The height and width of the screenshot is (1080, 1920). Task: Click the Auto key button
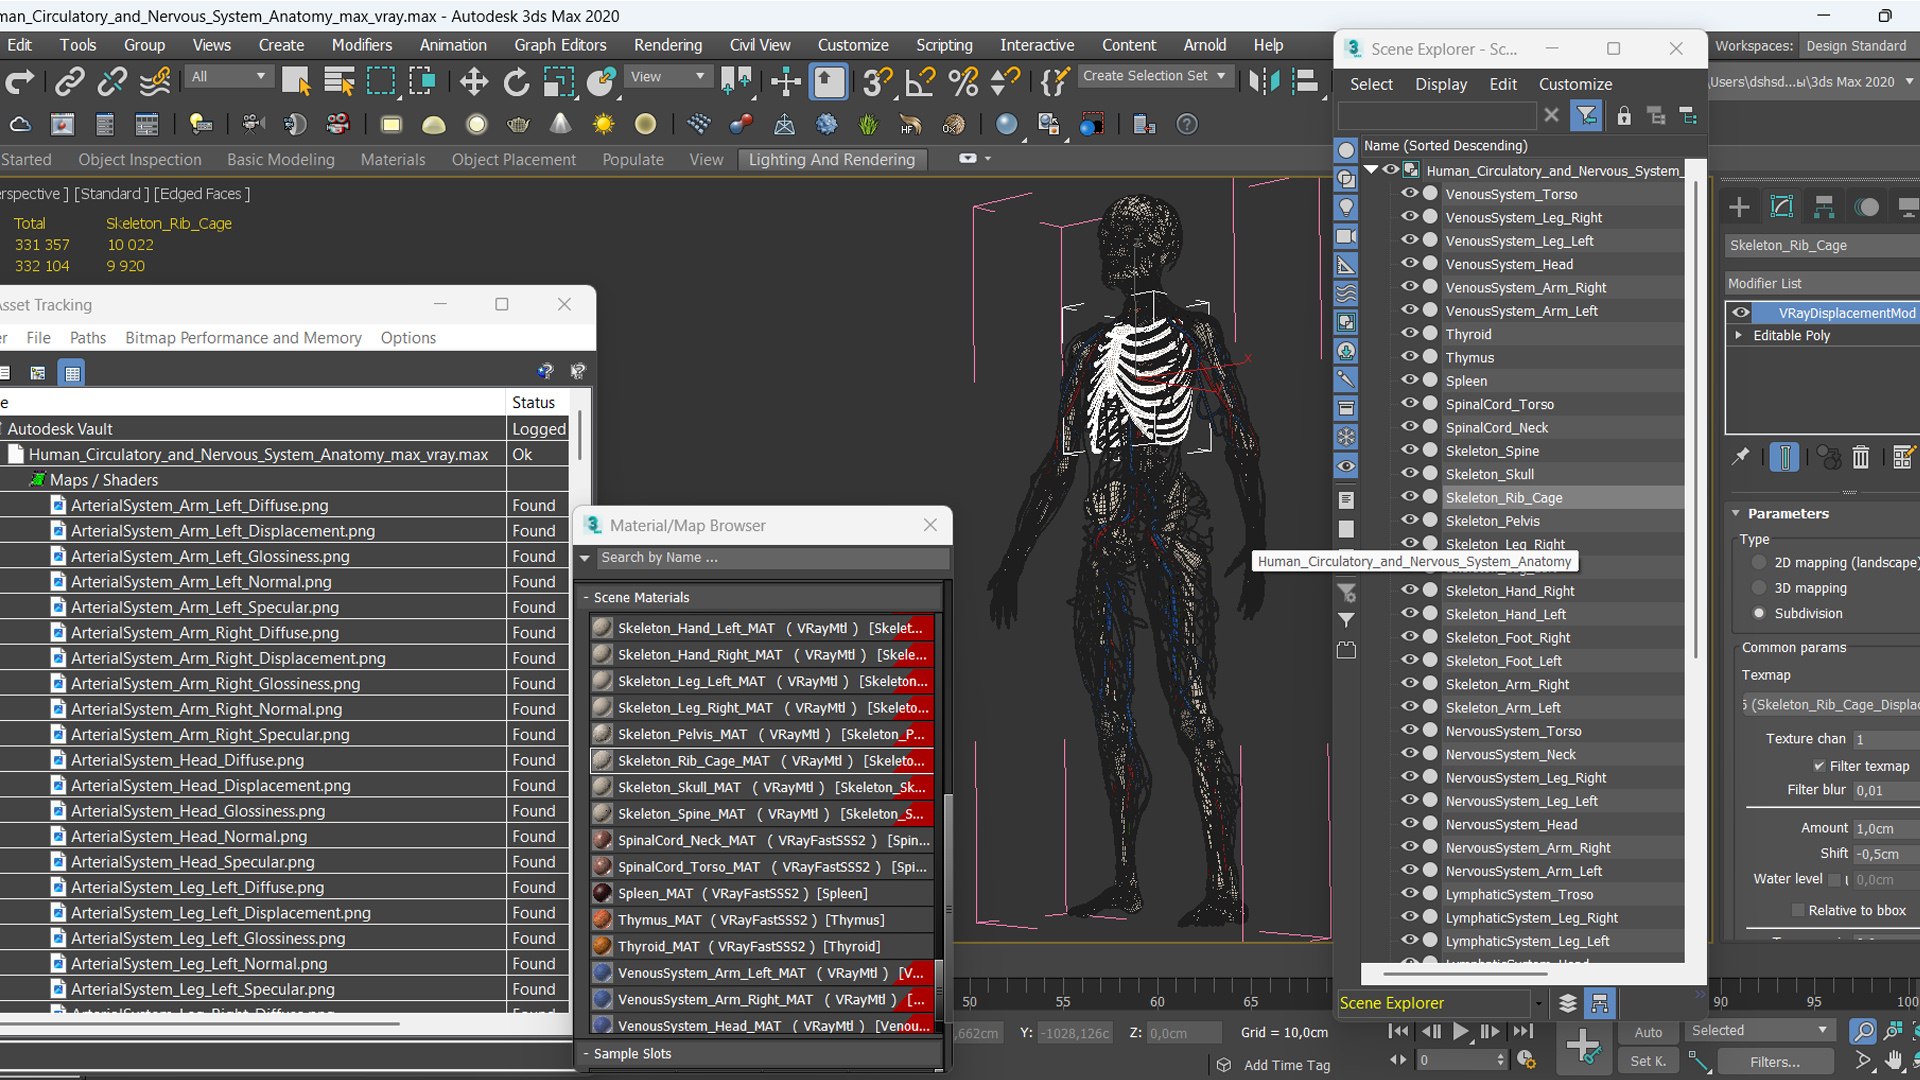tap(1648, 1032)
